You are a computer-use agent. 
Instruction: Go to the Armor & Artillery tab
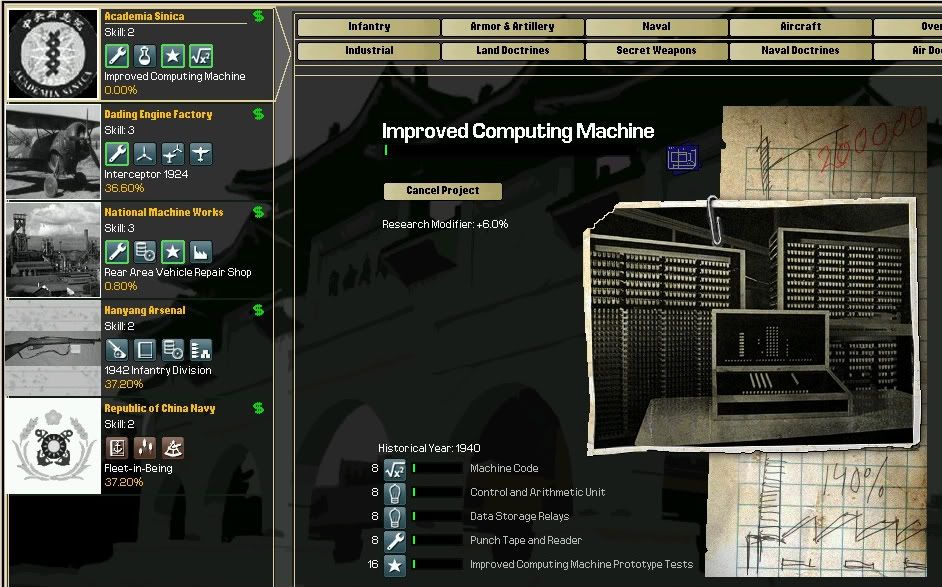[512, 27]
